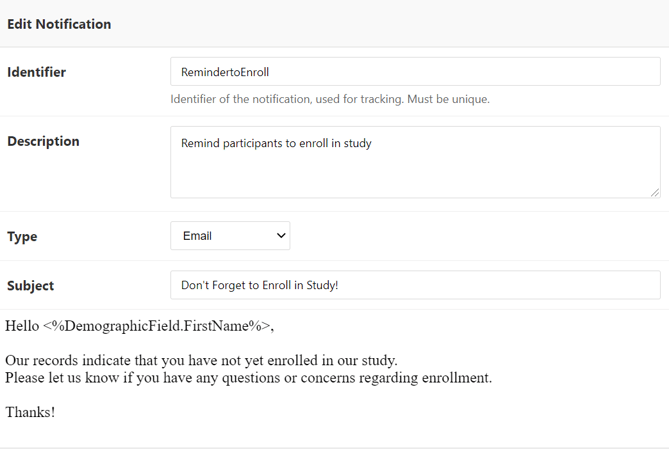669x449 pixels.
Task: Click the Edit Notification header
Action: (x=59, y=24)
